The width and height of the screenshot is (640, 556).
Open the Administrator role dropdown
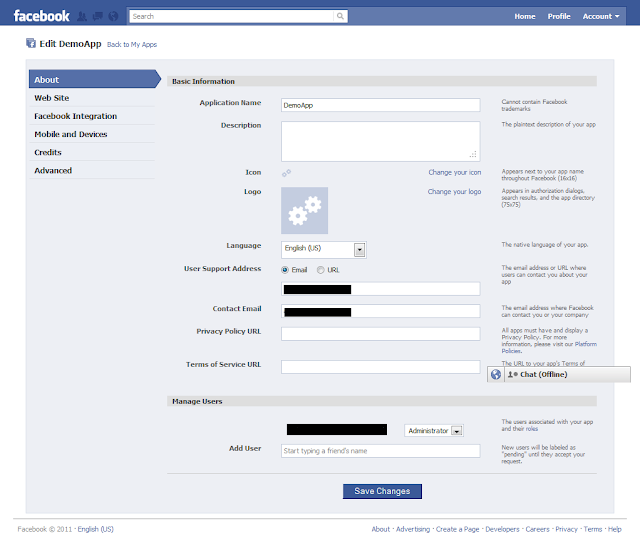point(434,431)
